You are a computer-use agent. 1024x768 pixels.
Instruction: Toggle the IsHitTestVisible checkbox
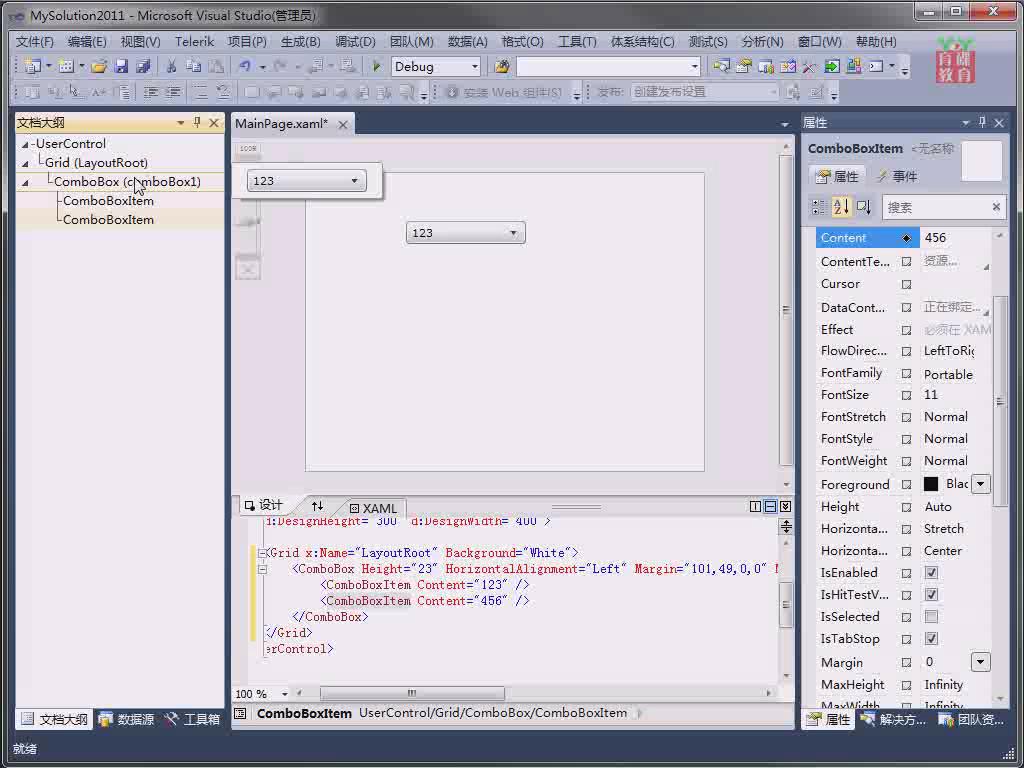pyautogui.click(x=931, y=595)
